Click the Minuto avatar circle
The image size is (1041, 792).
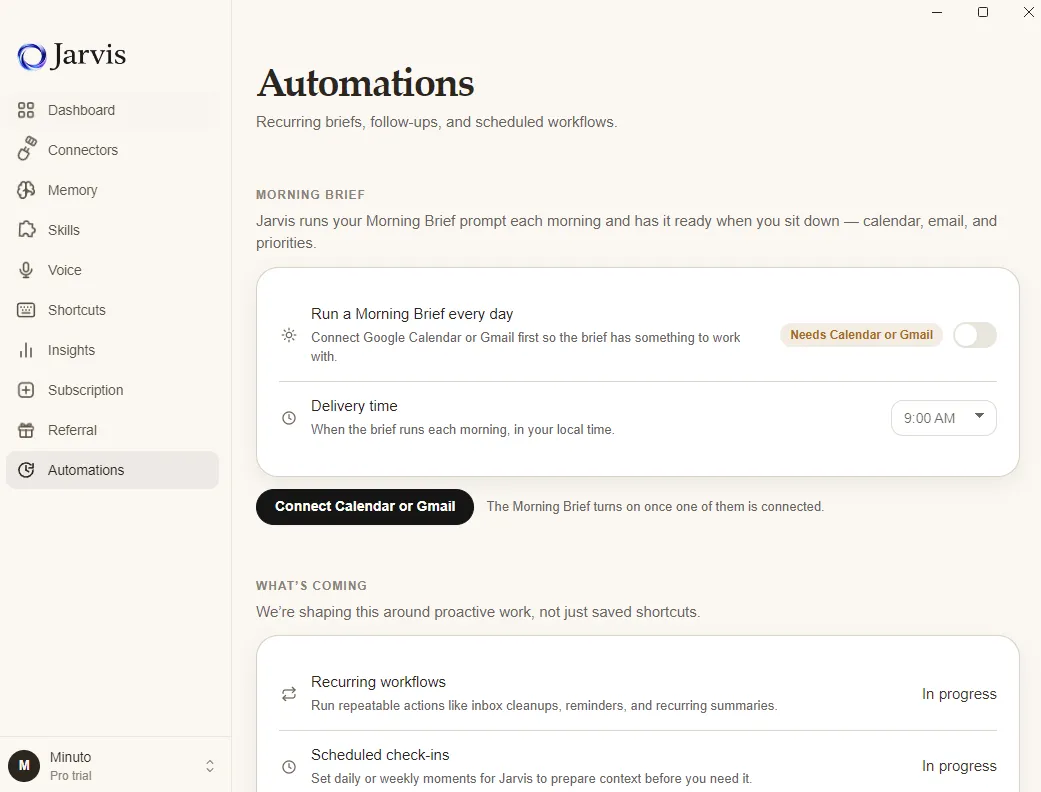tap(24, 765)
